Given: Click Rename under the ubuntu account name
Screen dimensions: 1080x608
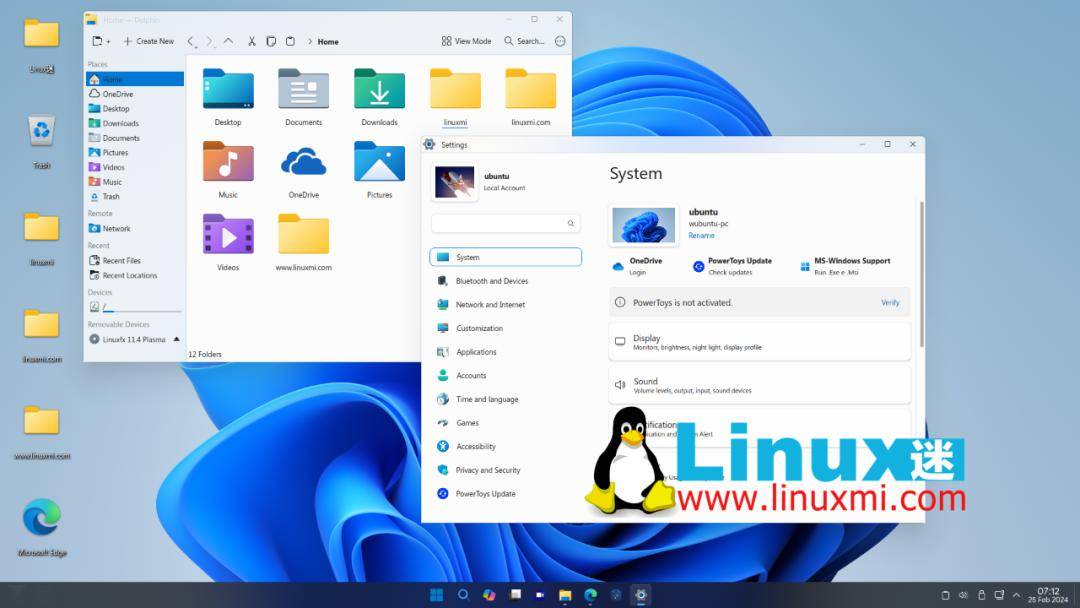Looking at the screenshot, I should [x=703, y=236].
